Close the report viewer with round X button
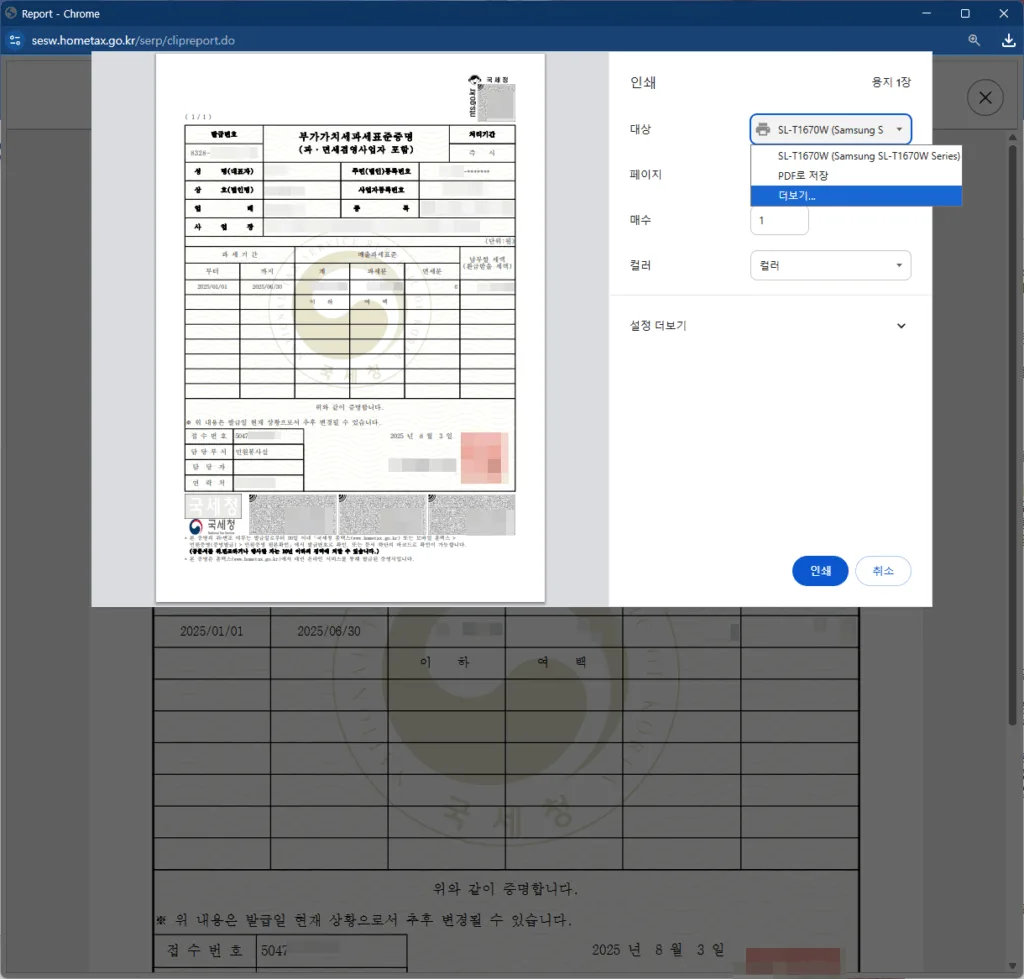The image size is (1024, 979). [985, 98]
